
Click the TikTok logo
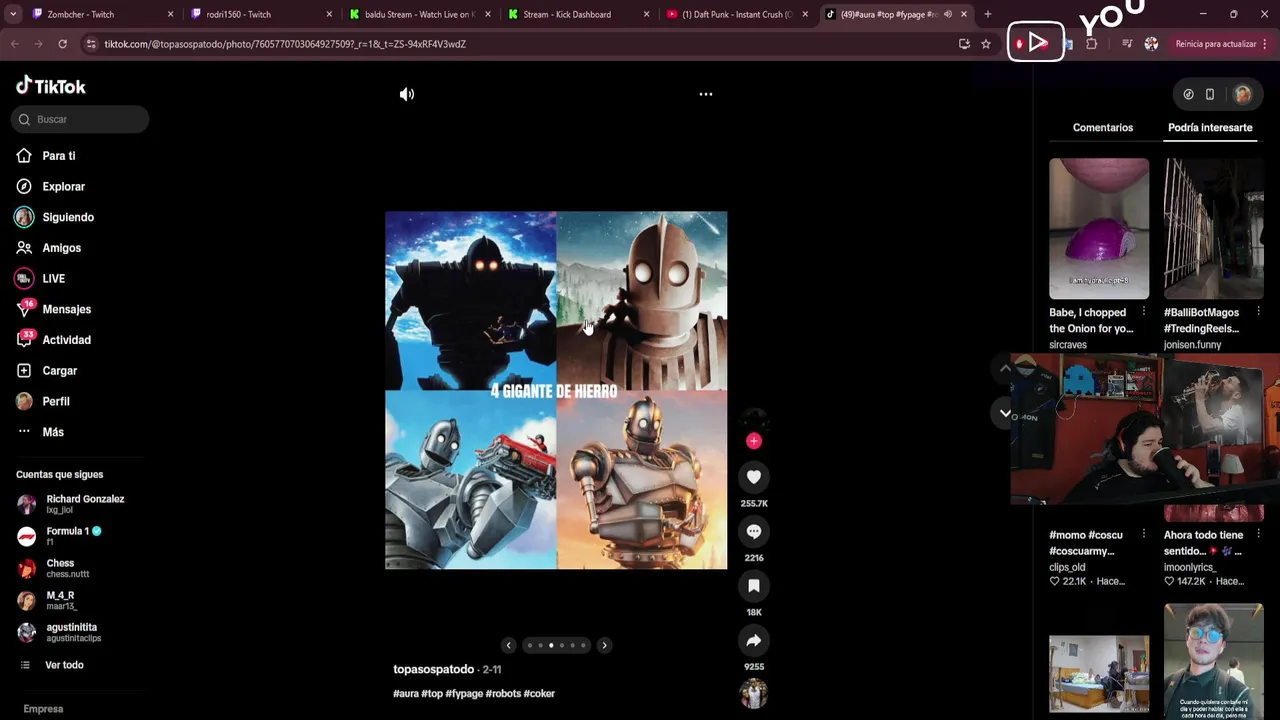(51, 86)
